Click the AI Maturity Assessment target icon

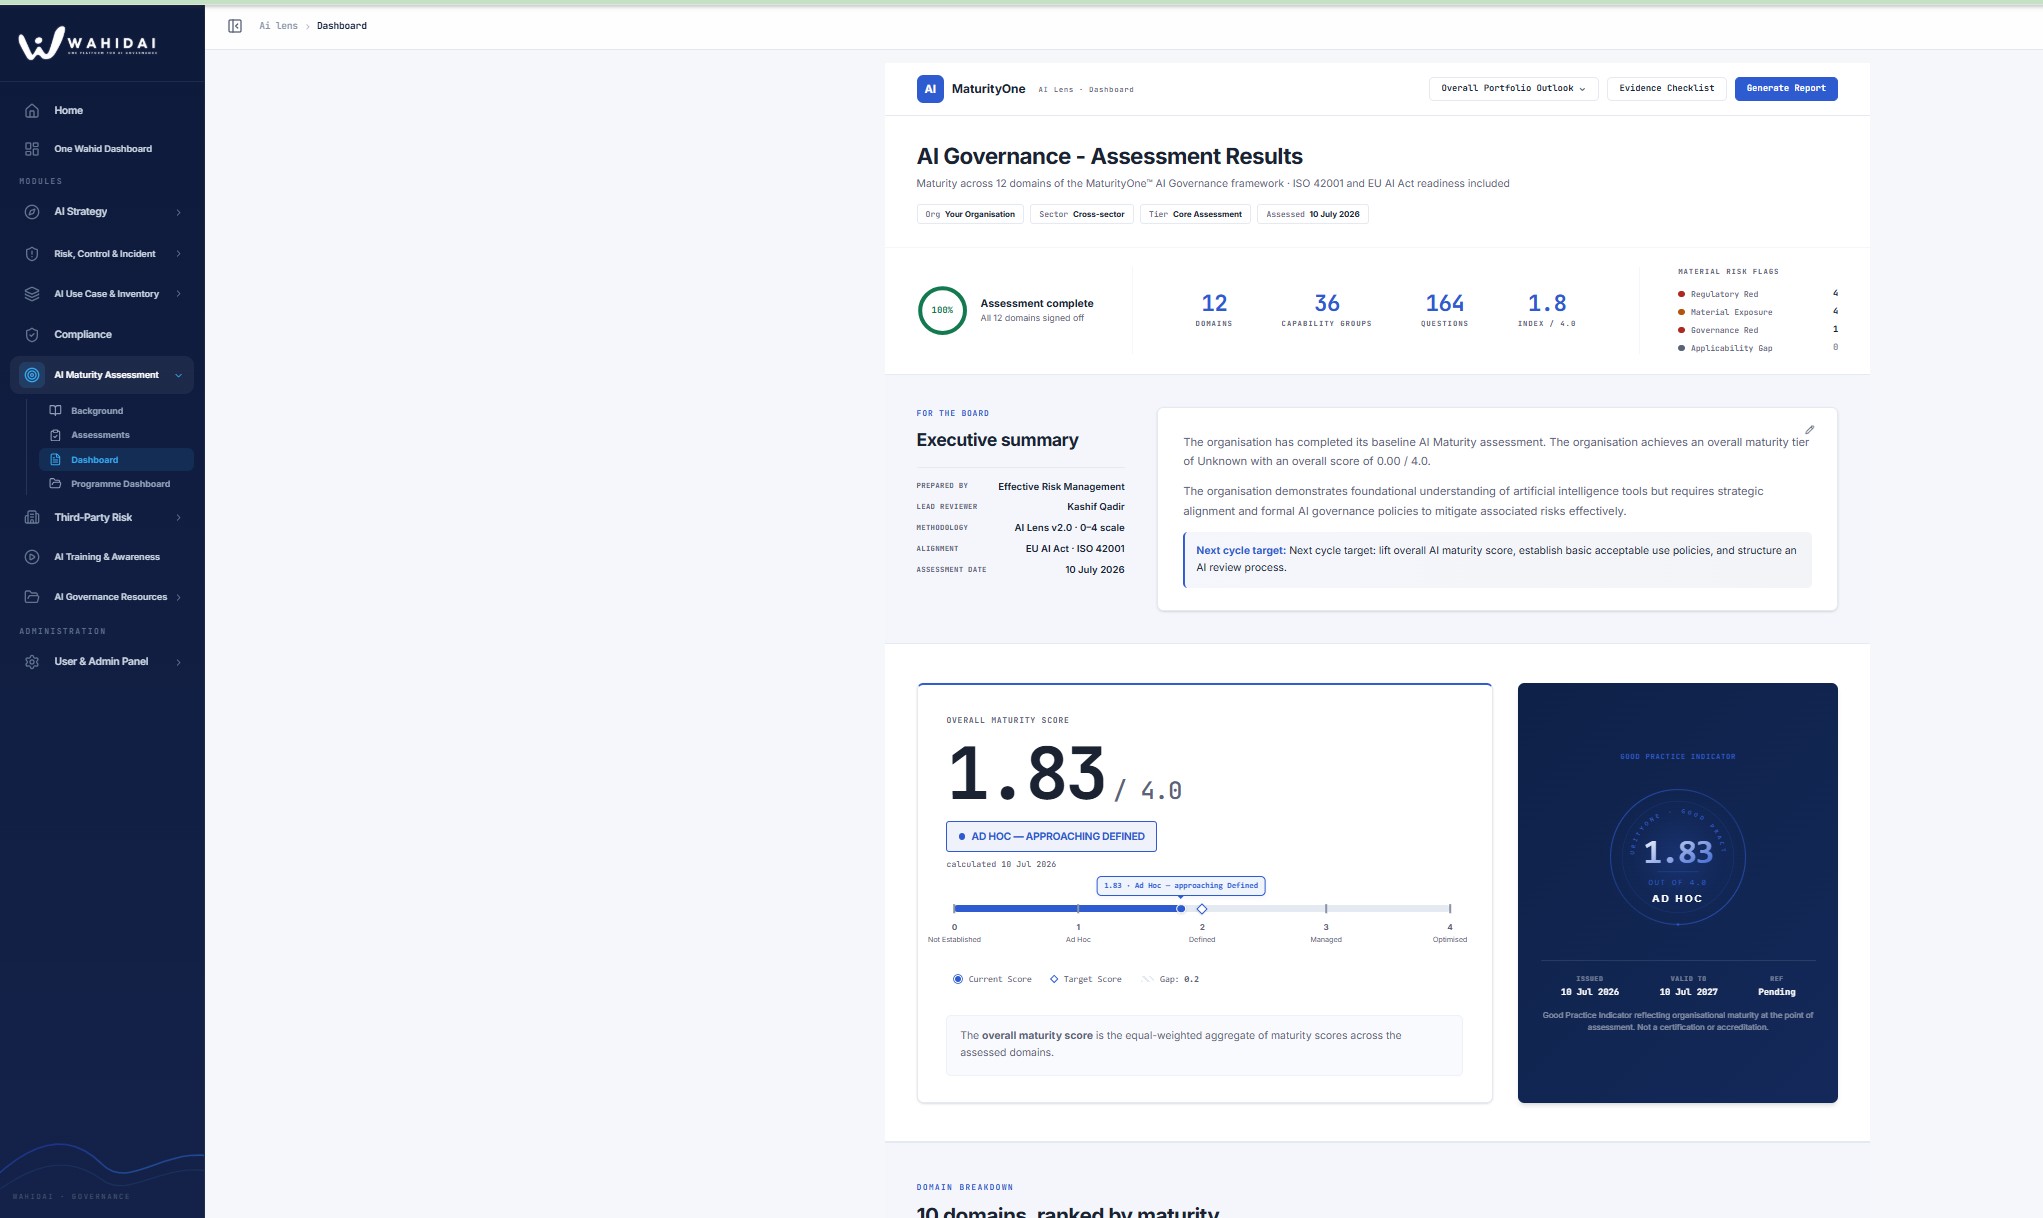pos(32,375)
